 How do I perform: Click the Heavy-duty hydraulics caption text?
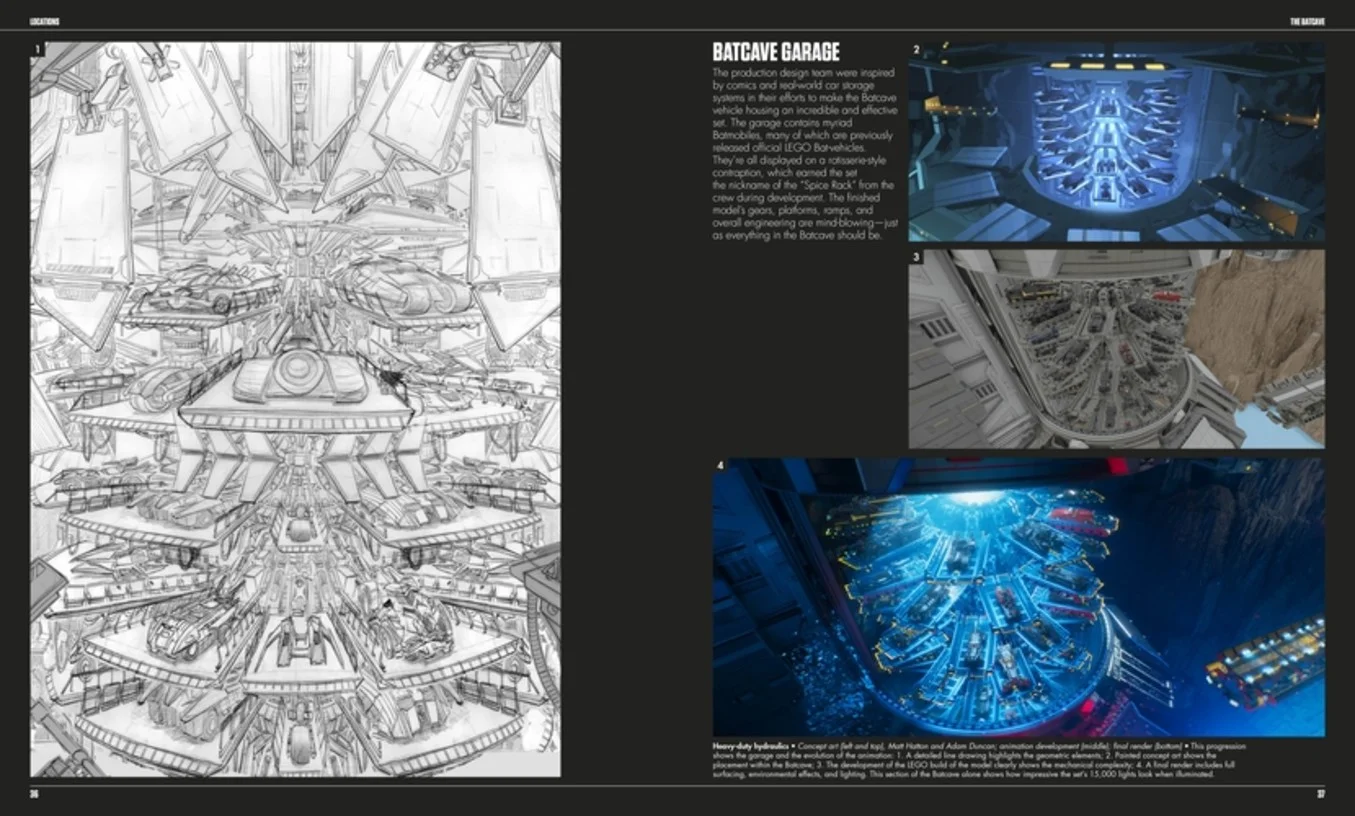coord(980,760)
